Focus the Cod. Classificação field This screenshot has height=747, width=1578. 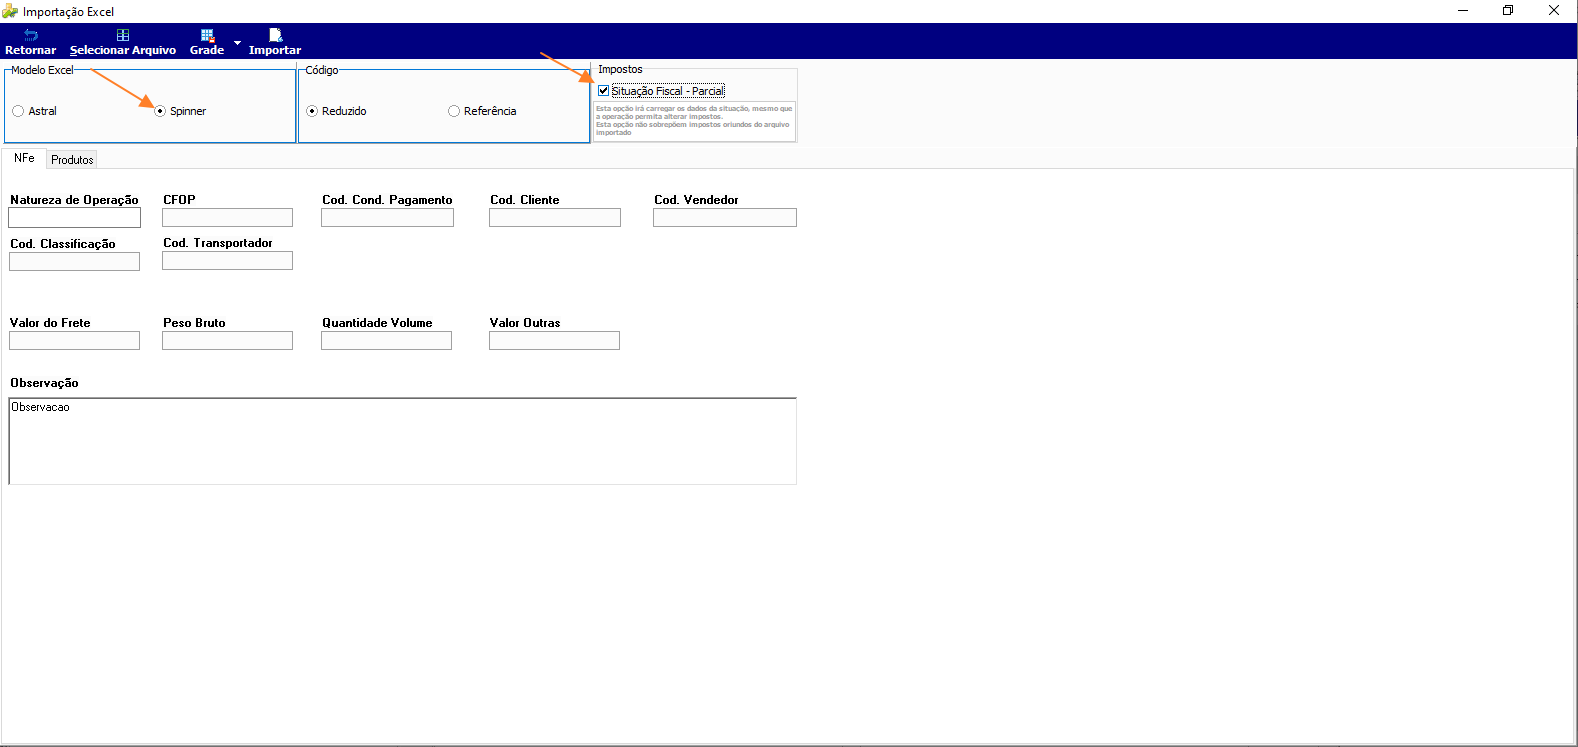tap(75, 261)
